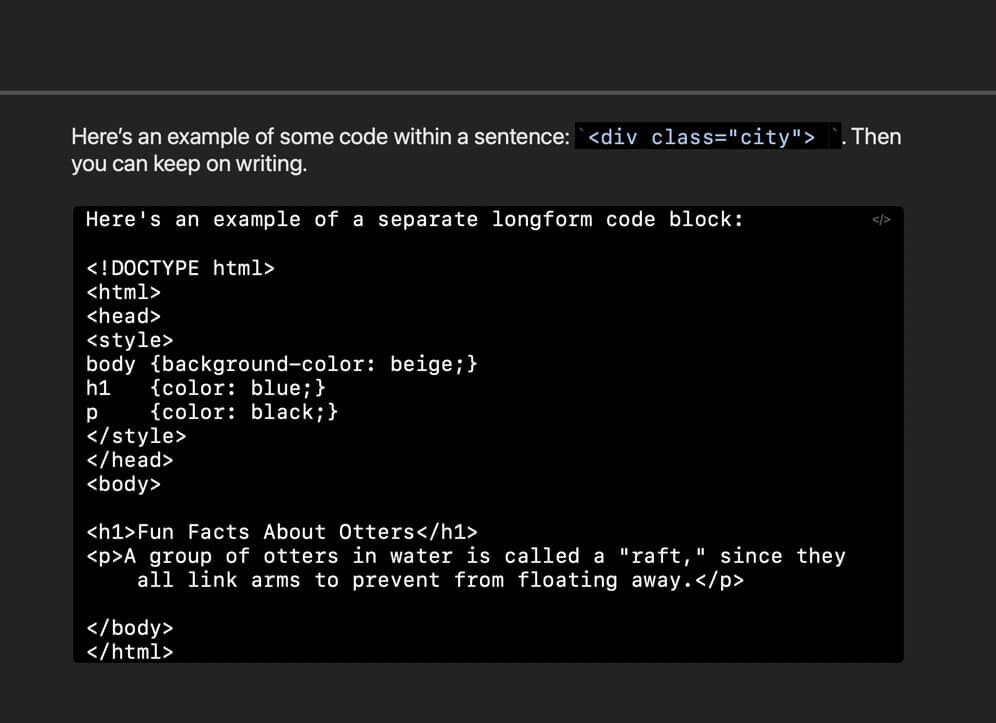Click the "all link arms" continuation line
Screen dimensions: 996x723
point(440,580)
